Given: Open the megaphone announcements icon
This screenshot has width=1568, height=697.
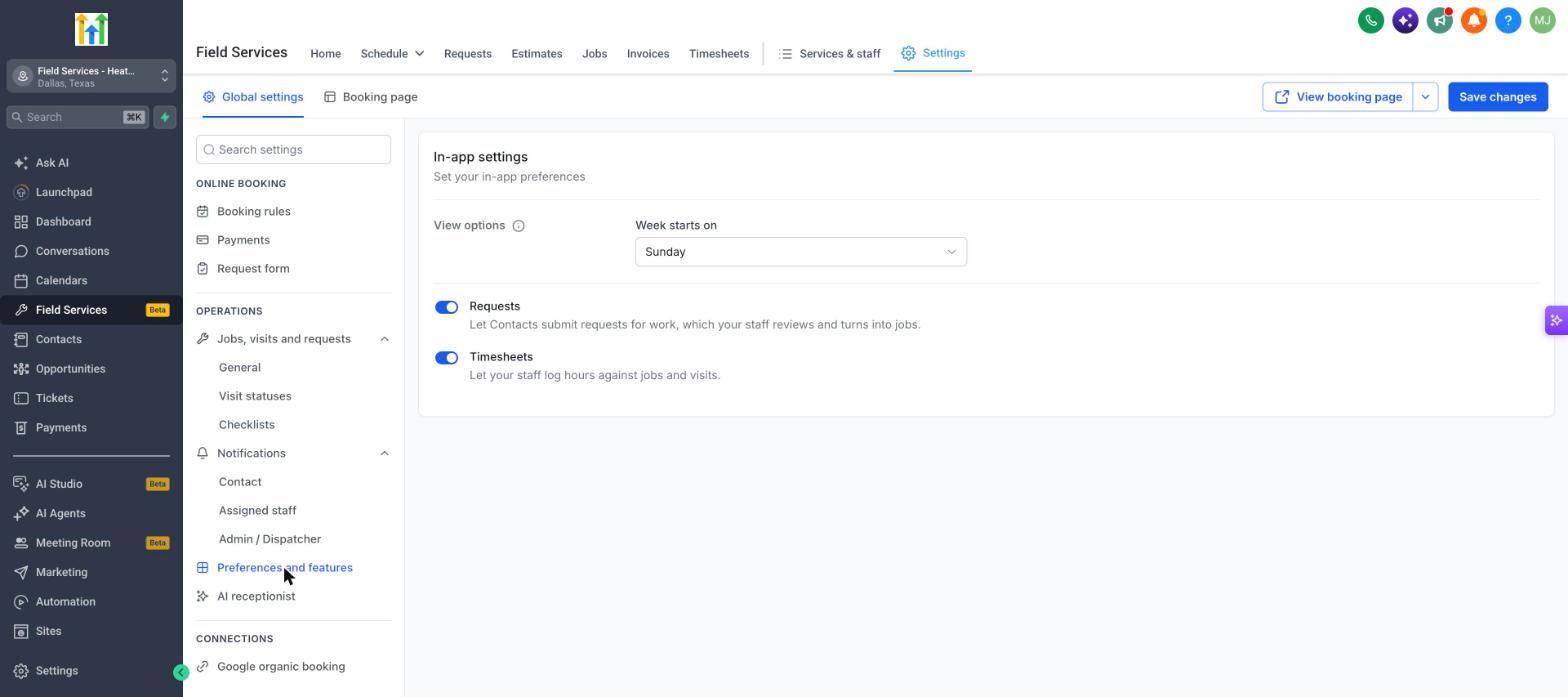Looking at the screenshot, I should tap(1439, 20).
